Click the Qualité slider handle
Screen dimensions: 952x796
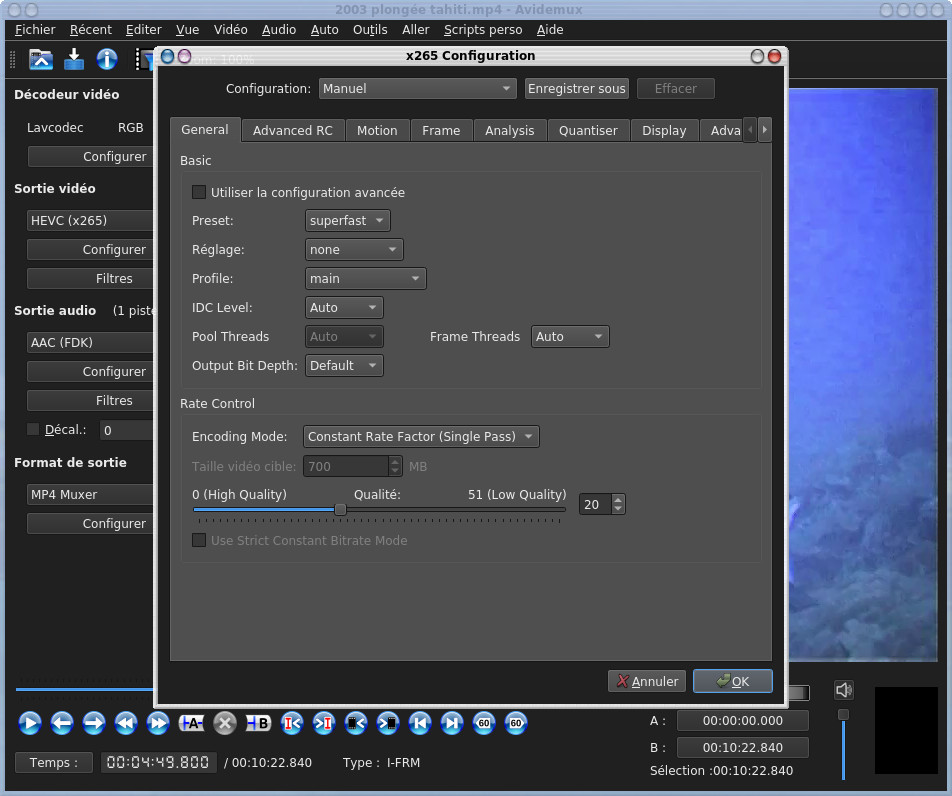[340, 509]
